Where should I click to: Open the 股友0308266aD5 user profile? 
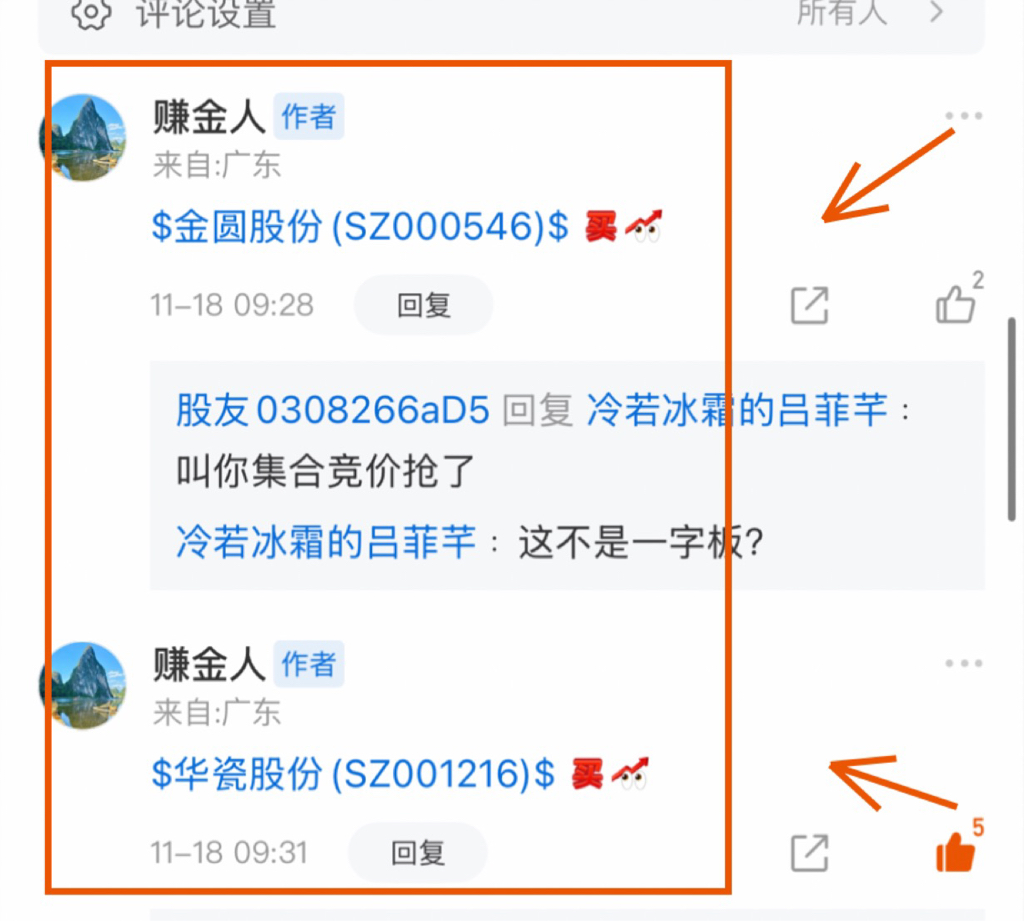point(333,410)
